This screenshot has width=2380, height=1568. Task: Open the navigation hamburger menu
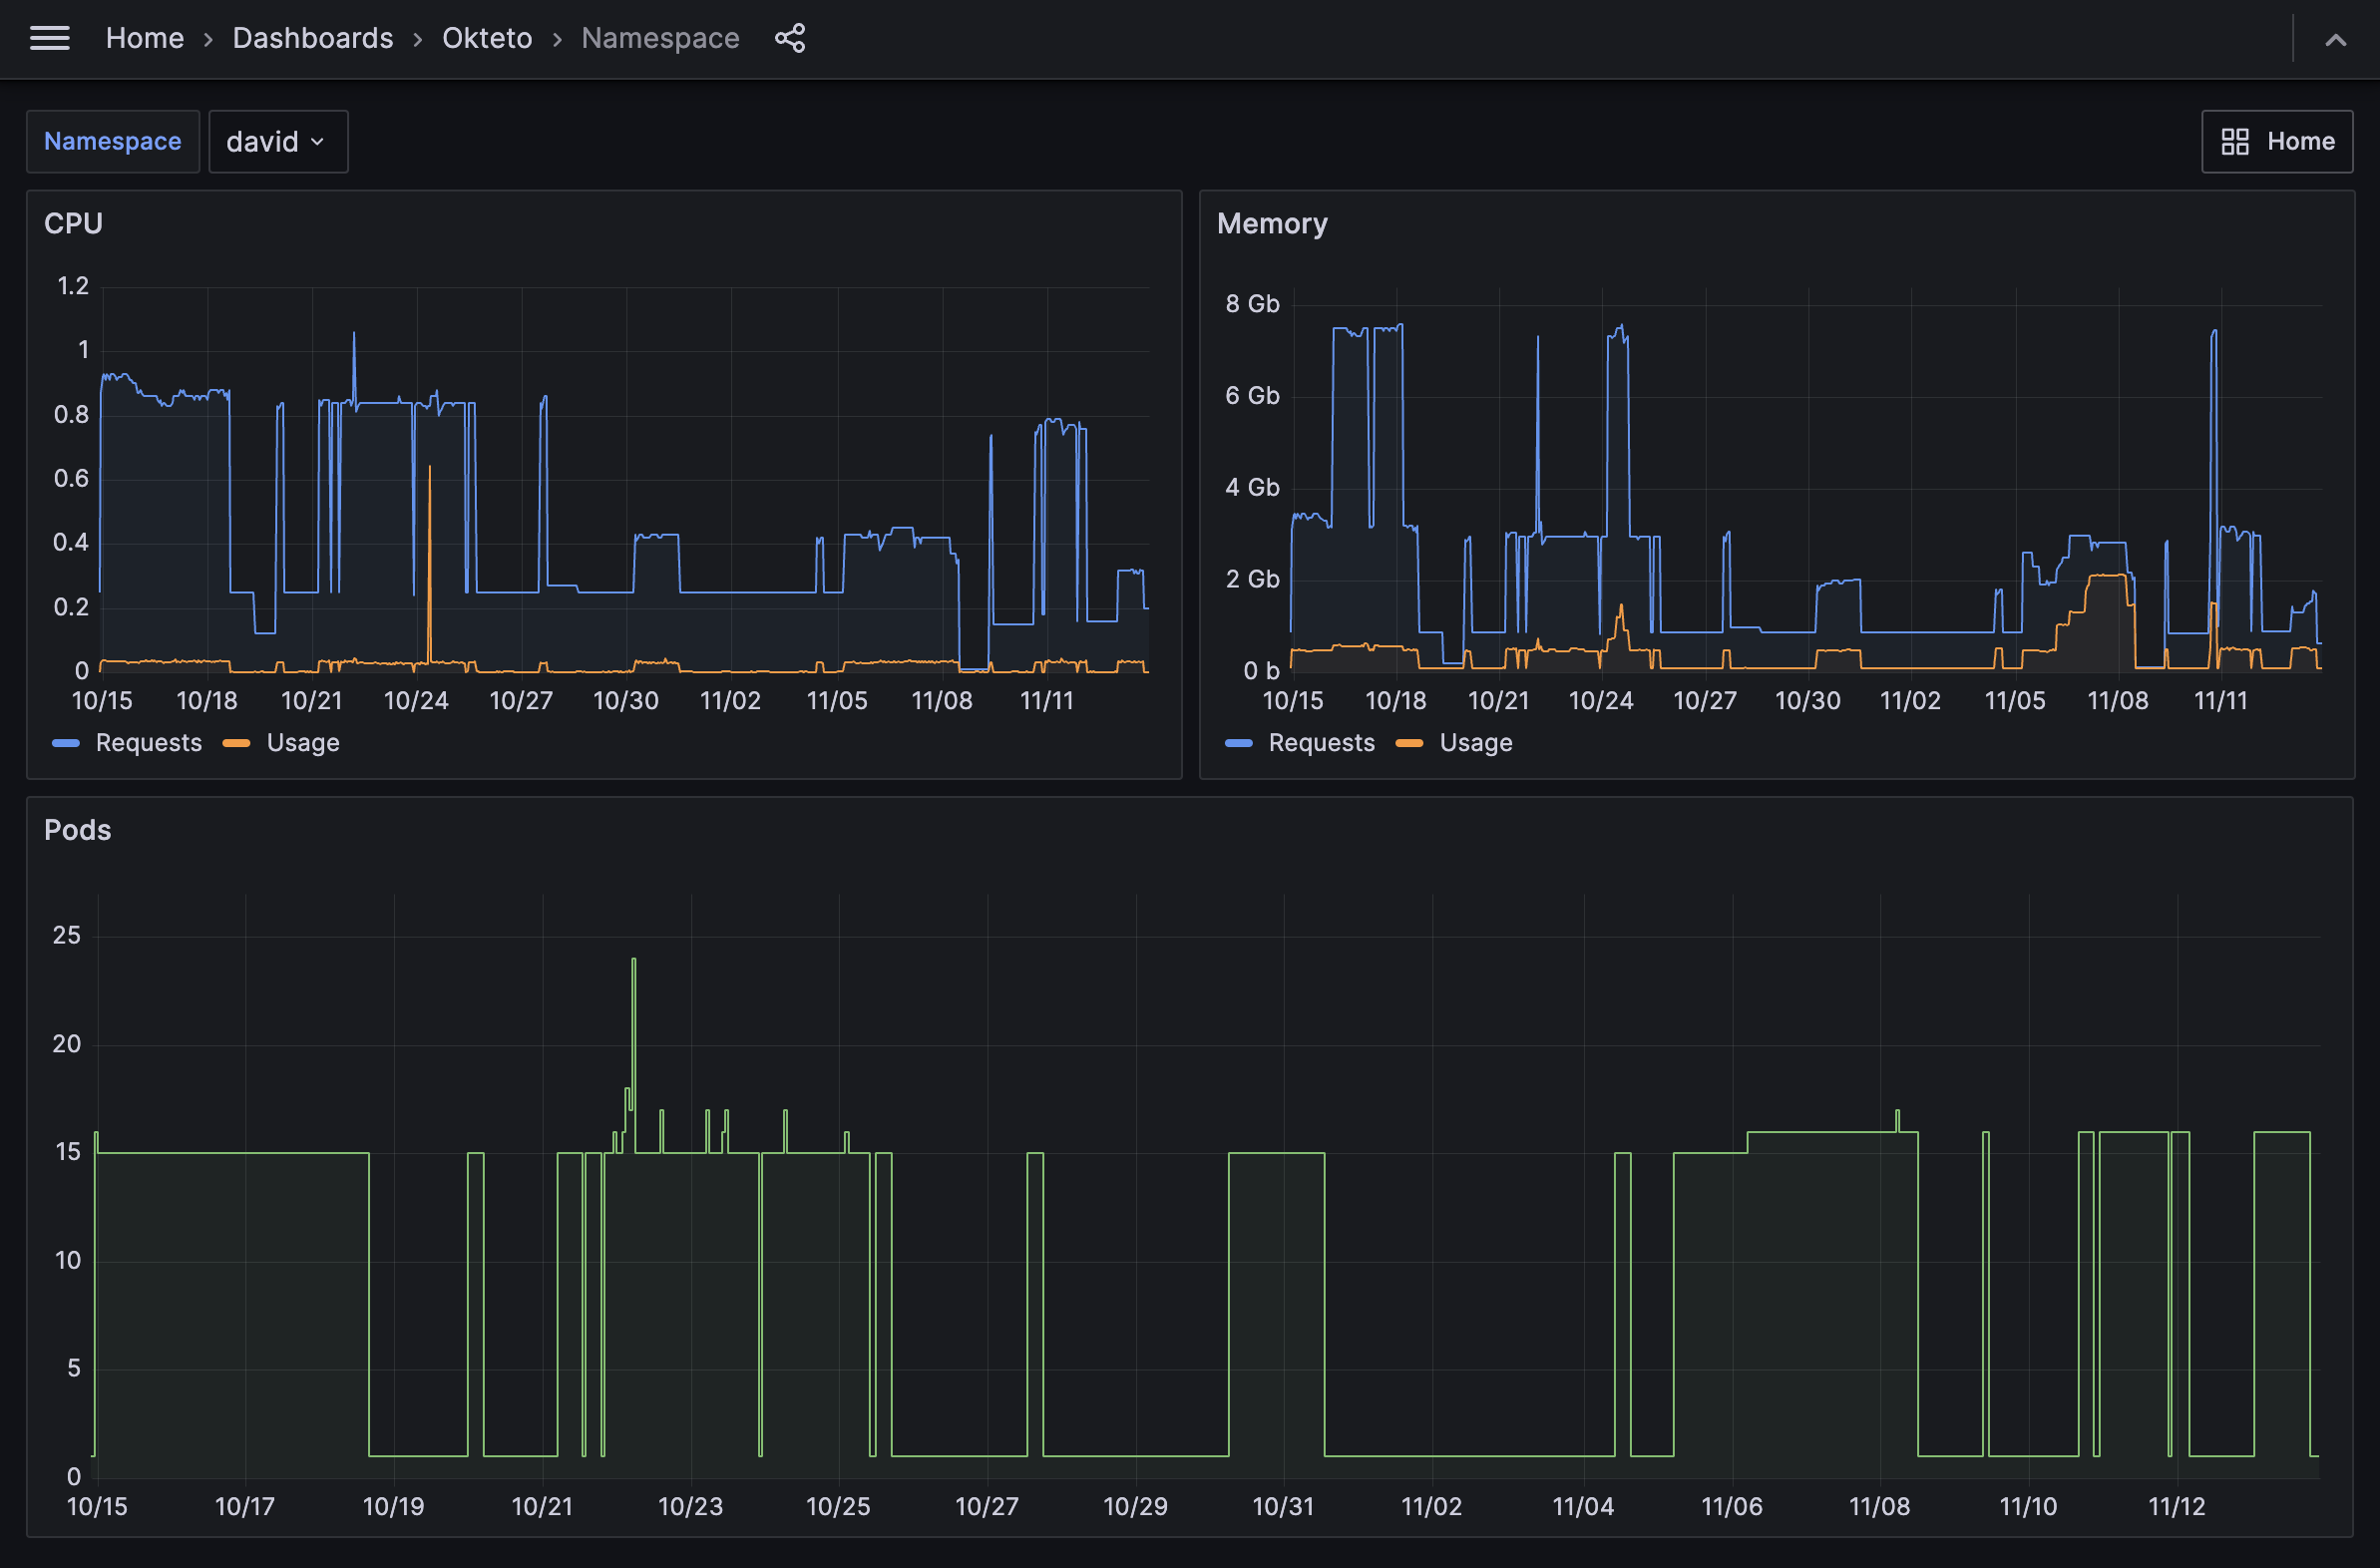[x=49, y=38]
